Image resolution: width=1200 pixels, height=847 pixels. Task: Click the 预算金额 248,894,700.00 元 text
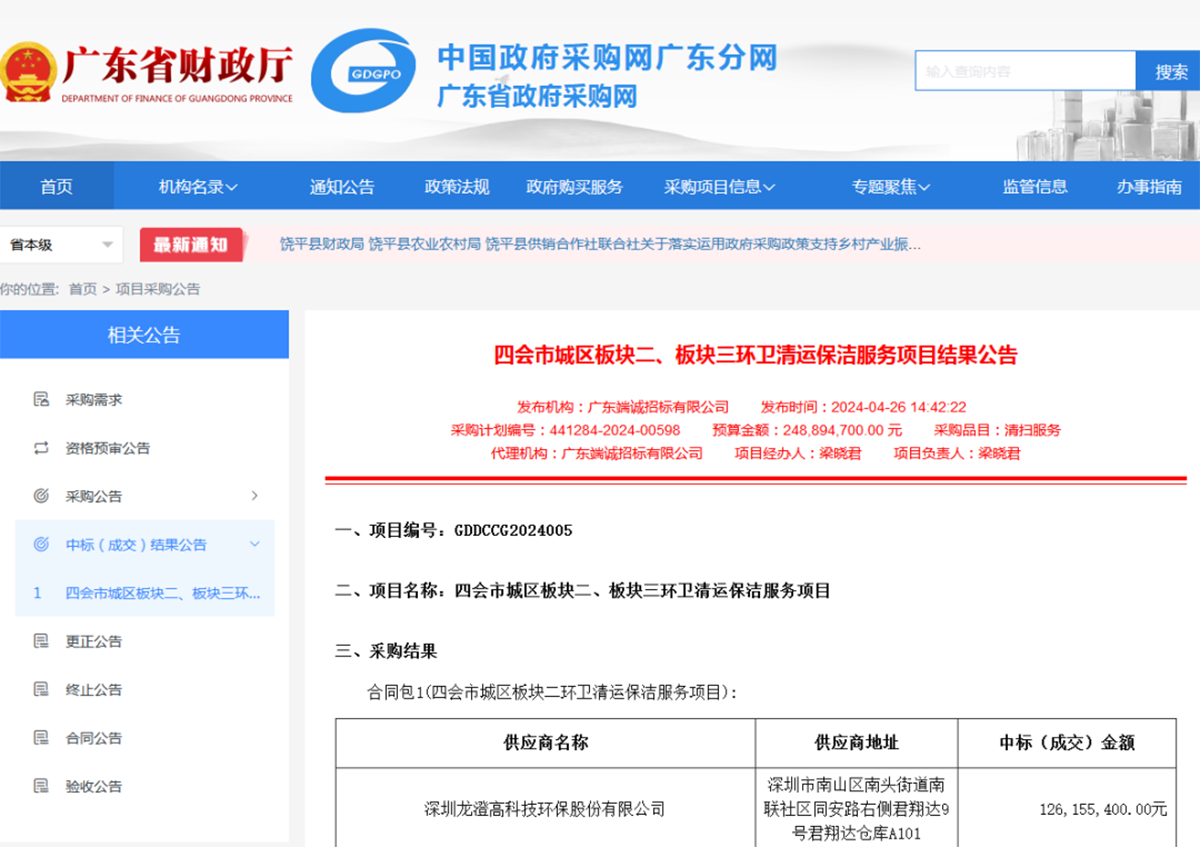tap(807, 430)
